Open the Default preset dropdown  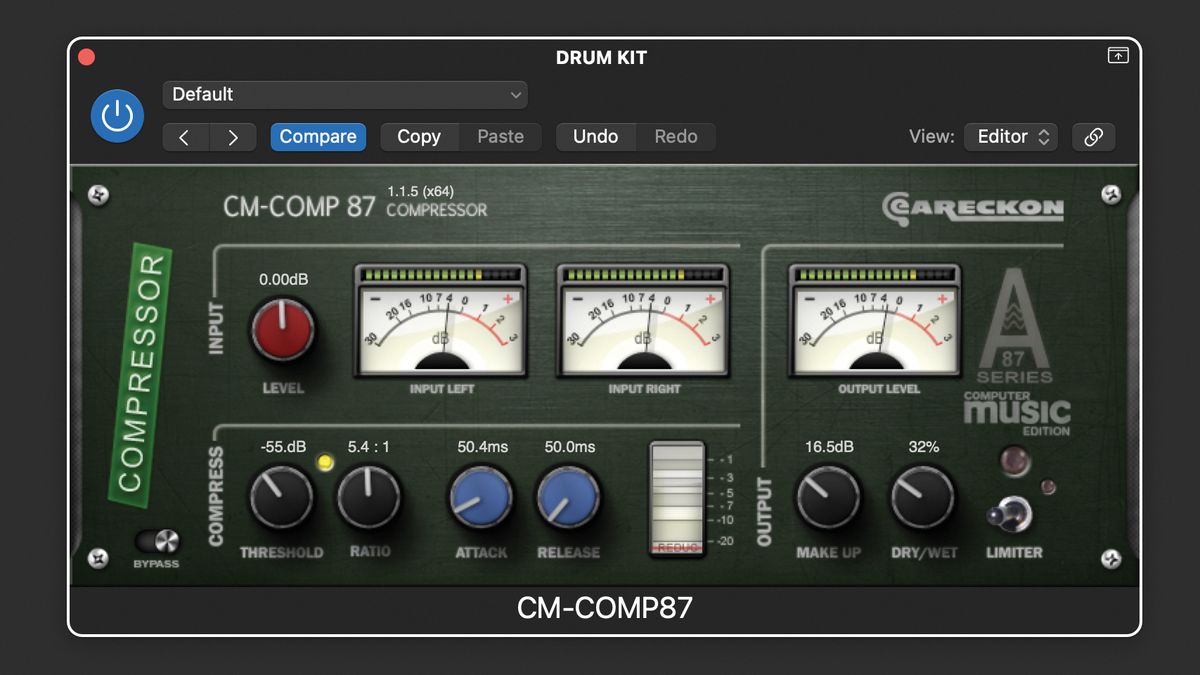(345, 95)
